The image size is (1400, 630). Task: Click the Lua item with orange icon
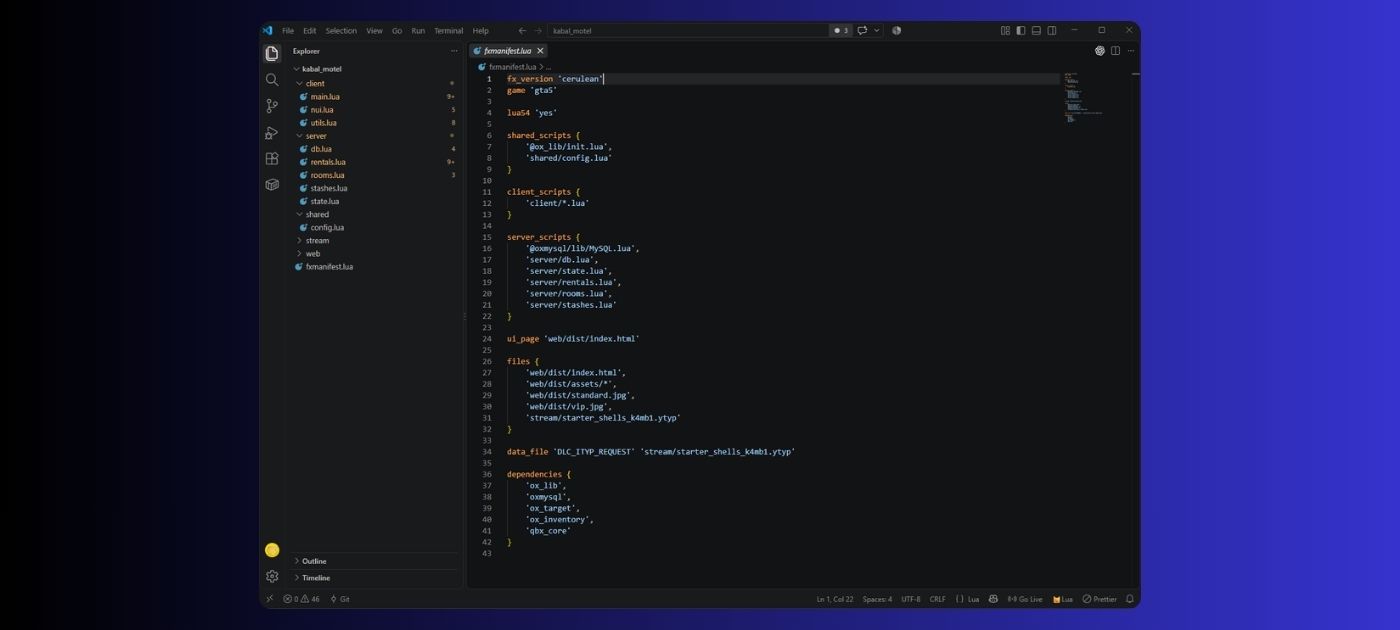tap(1063, 599)
